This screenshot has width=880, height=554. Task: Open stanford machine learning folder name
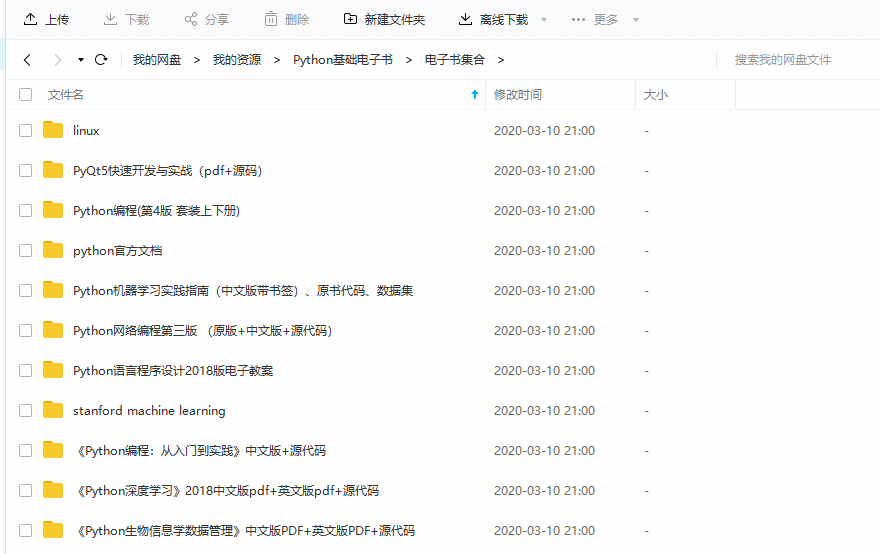point(149,410)
